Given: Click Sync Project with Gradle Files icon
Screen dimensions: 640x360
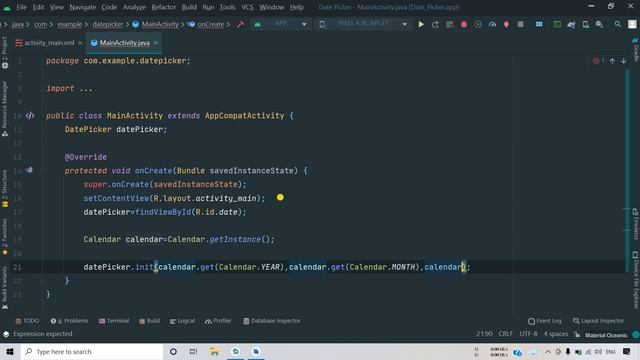Looking at the screenshot, I should click(x=571, y=24).
